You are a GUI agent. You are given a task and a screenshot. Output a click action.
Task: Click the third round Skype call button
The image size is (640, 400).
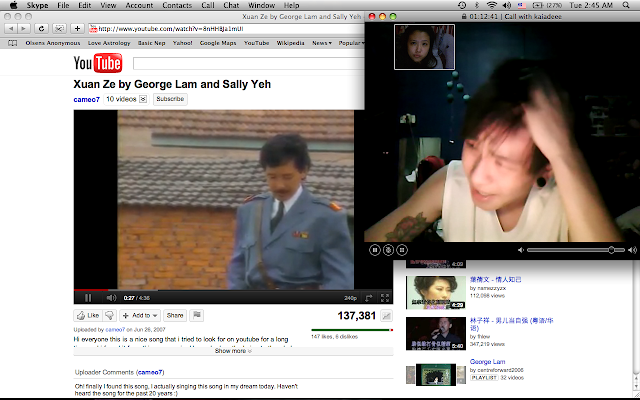tap(402, 250)
